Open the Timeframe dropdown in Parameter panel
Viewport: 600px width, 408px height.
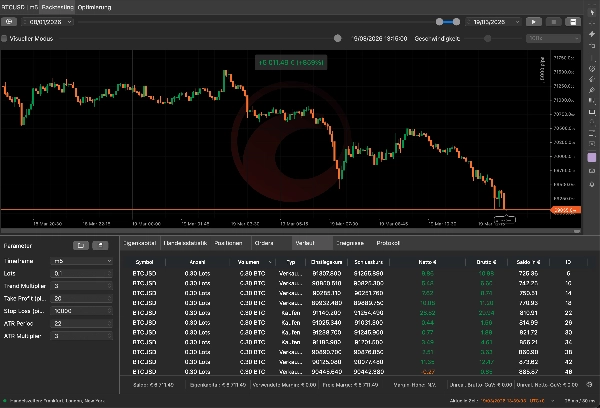pyautogui.click(x=82, y=261)
